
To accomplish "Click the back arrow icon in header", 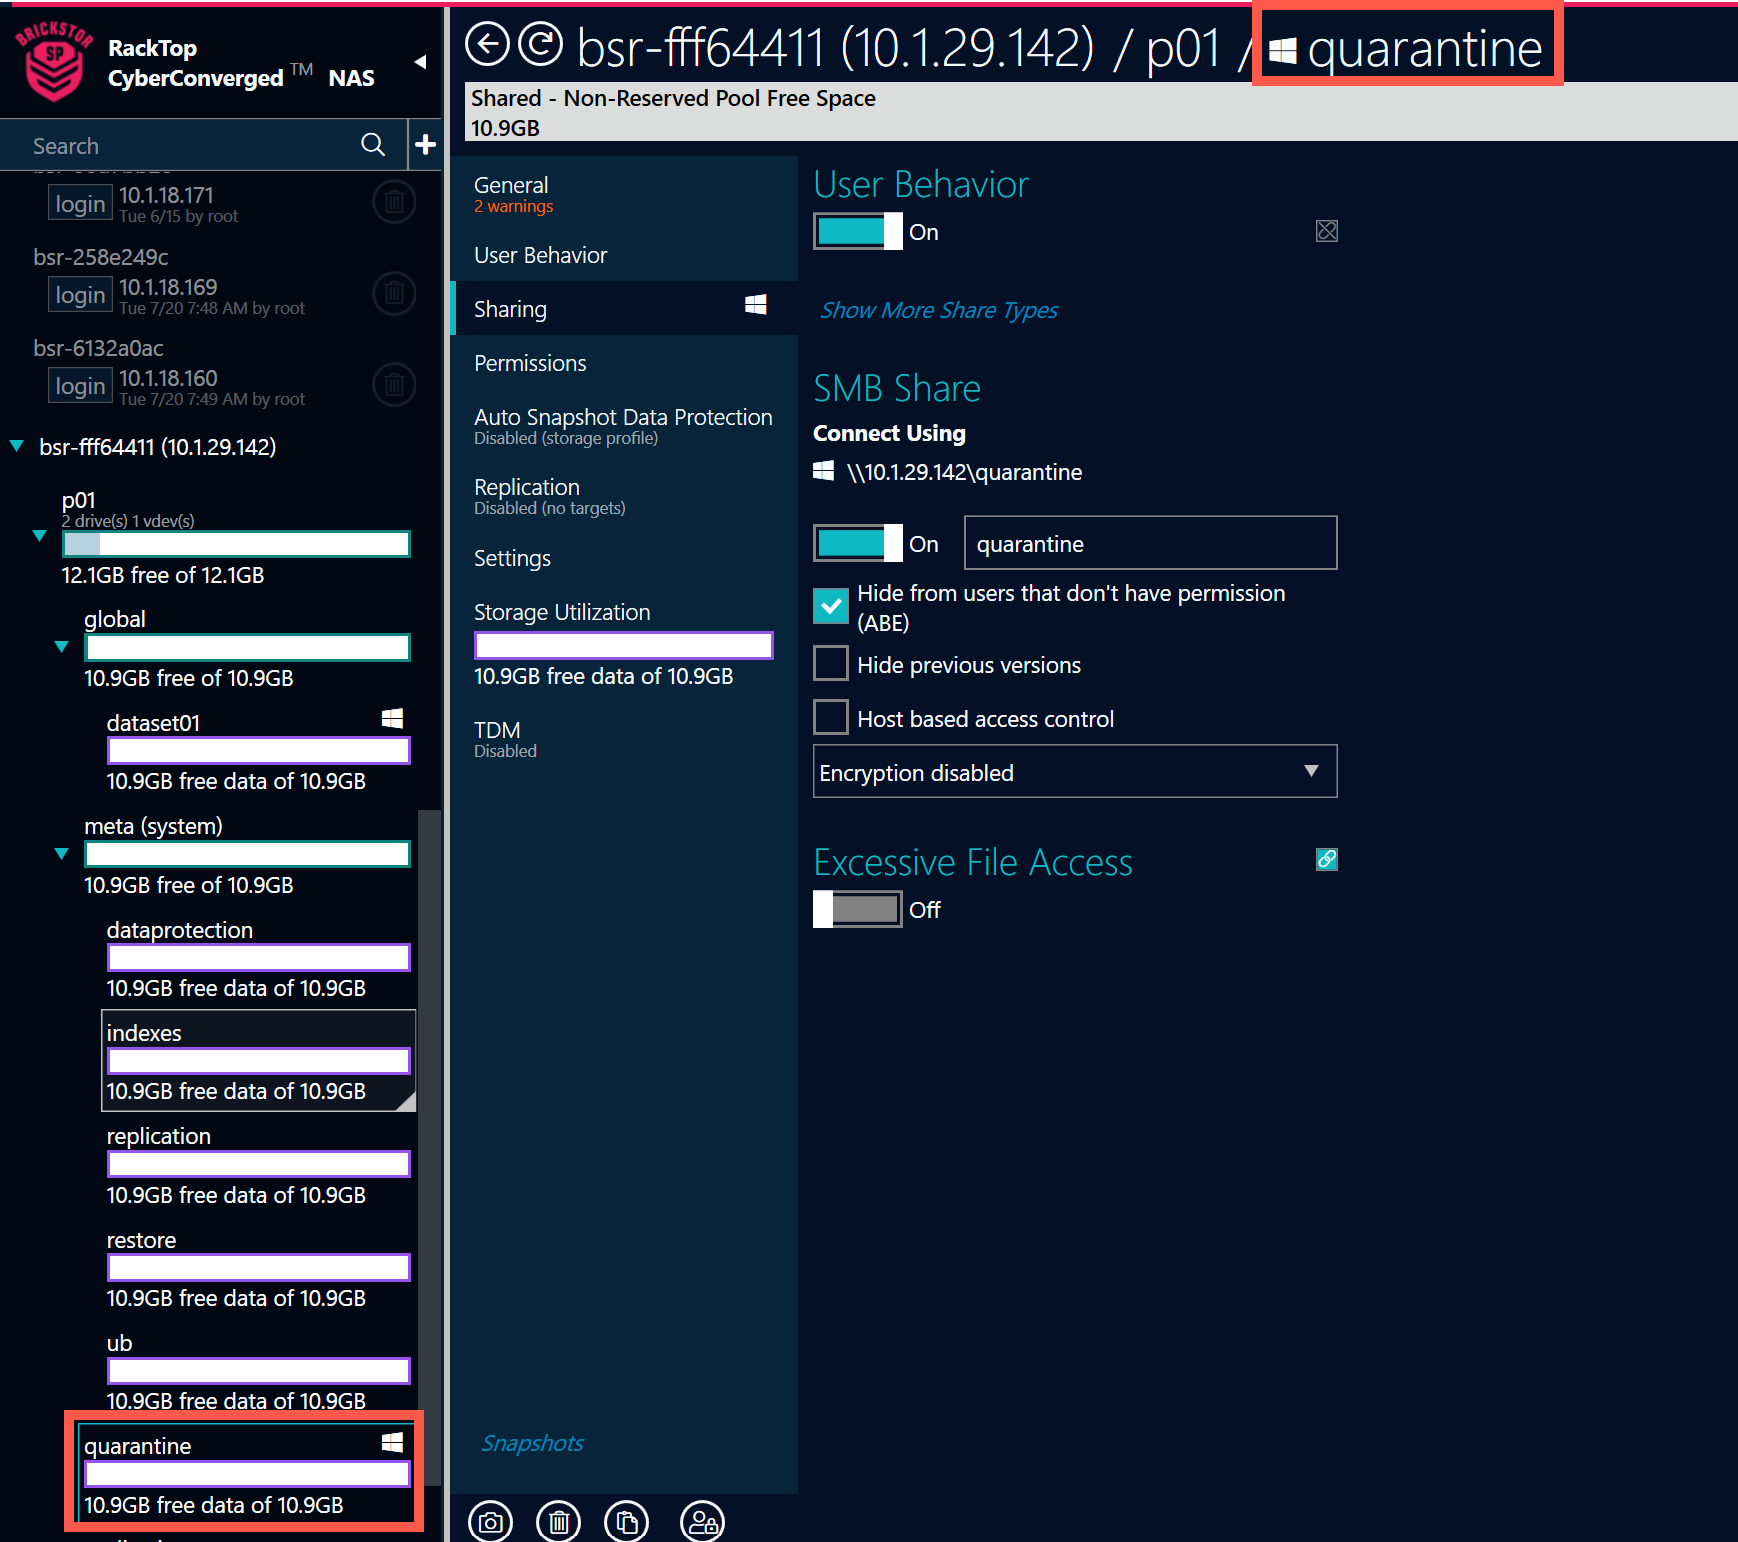I will [x=488, y=45].
